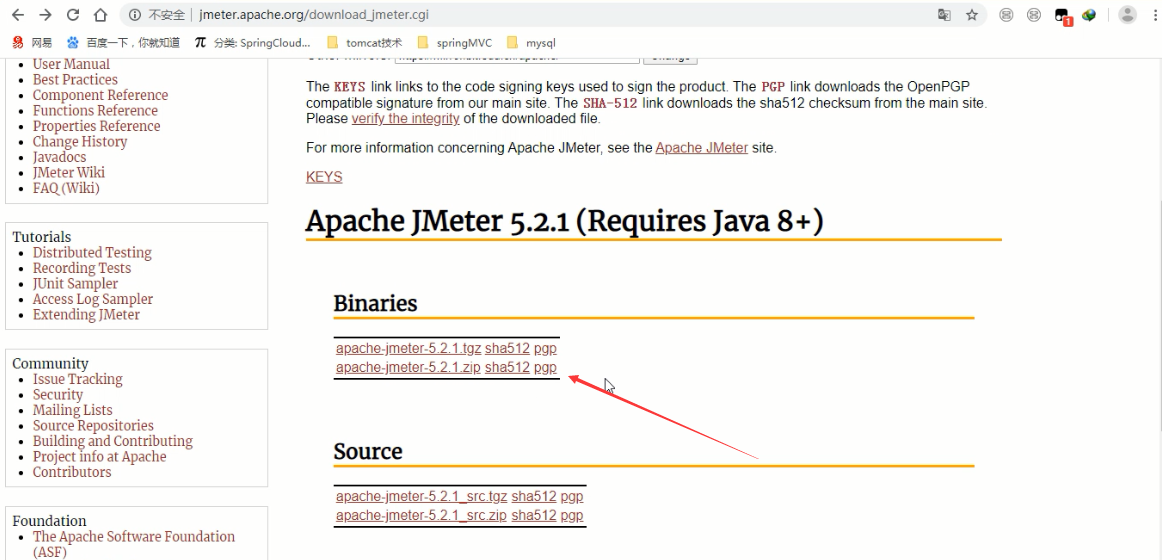Open the springMVC bookmark folder
Image resolution: width=1162 pixels, height=560 pixels.
pyautogui.click(x=455, y=42)
